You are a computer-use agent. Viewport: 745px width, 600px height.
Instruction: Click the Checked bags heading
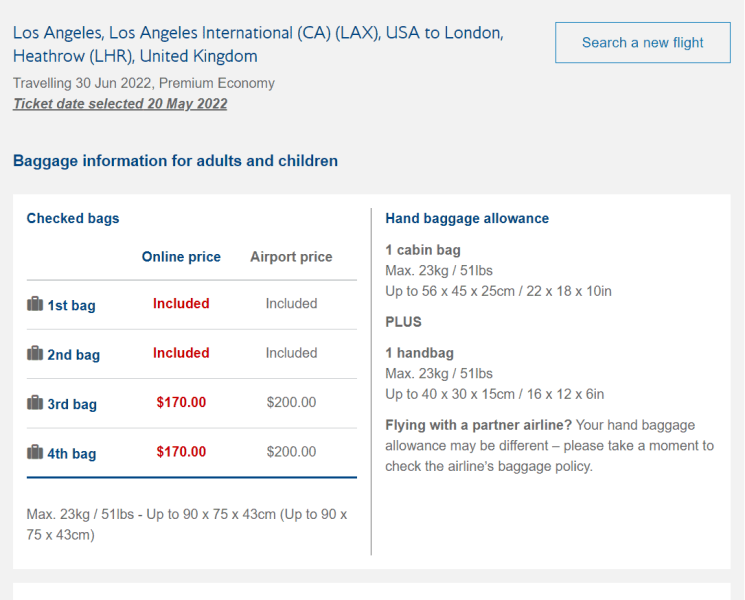pos(73,218)
